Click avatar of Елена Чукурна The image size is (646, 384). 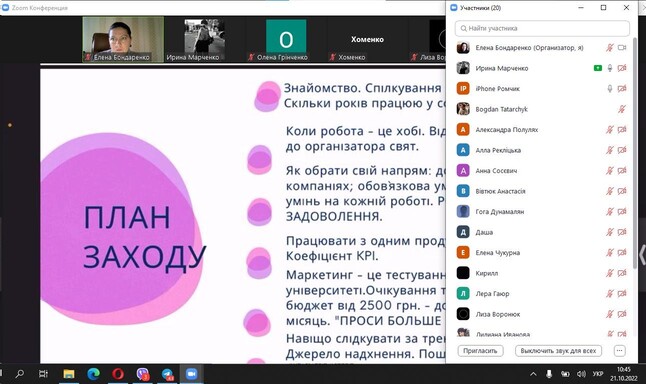click(463, 253)
